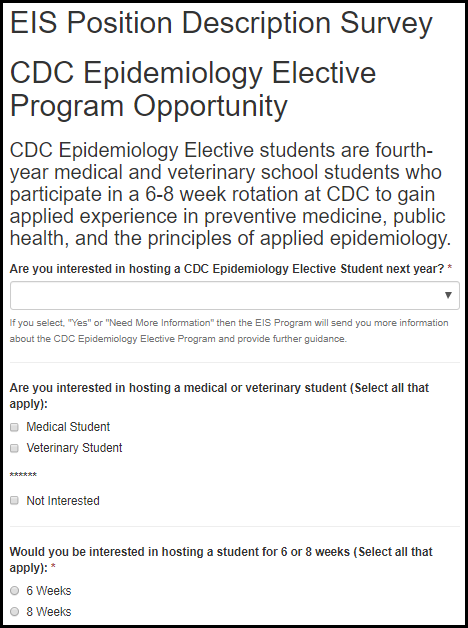Click the Medical Student label
This screenshot has width=468, height=628.
pyautogui.click(x=68, y=427)
